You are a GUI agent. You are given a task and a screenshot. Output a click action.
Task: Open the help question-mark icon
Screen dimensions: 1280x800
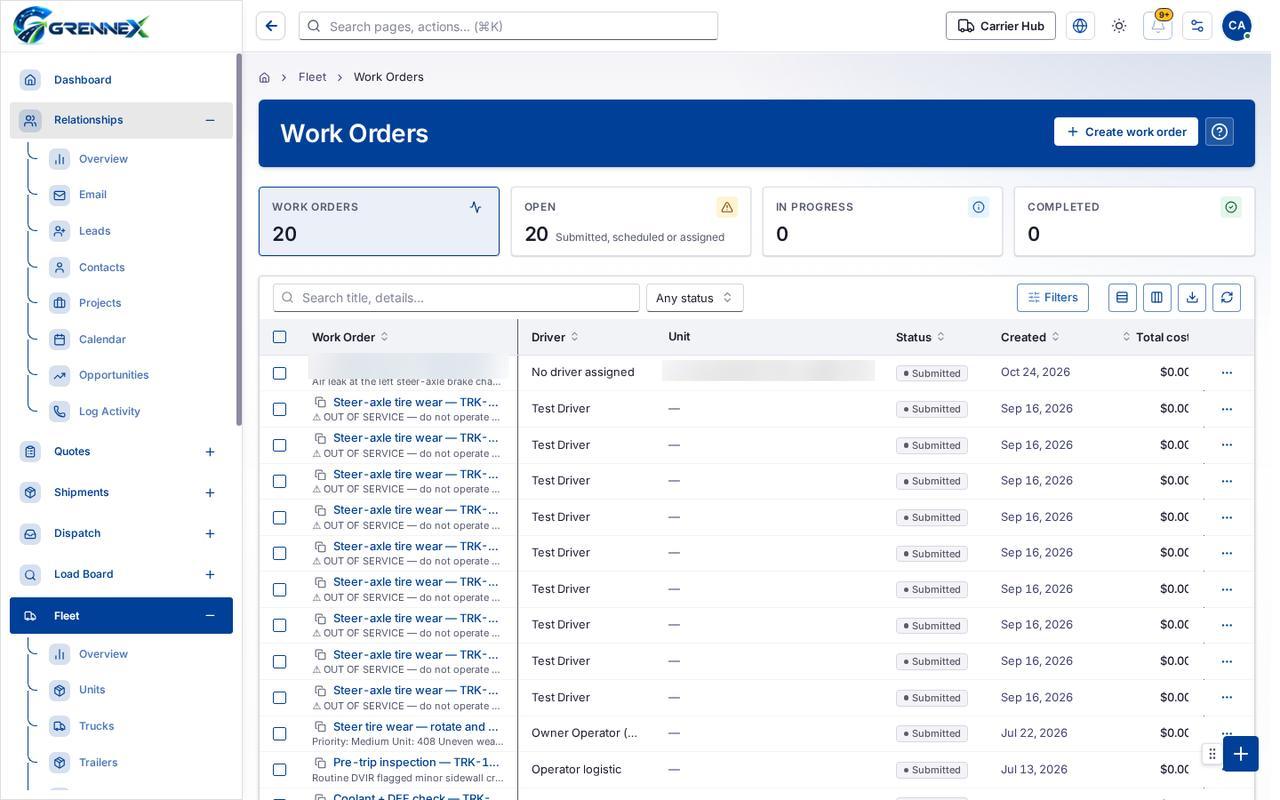[1219, 132]
